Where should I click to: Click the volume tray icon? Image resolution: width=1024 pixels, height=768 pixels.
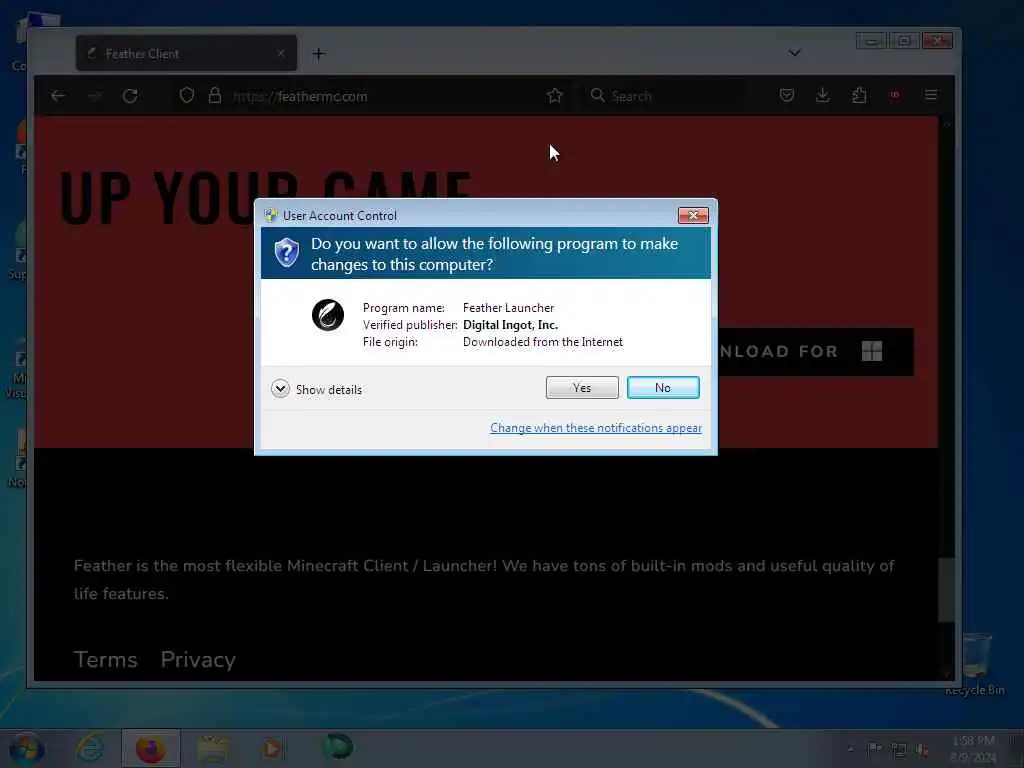(x=922, y=750)
